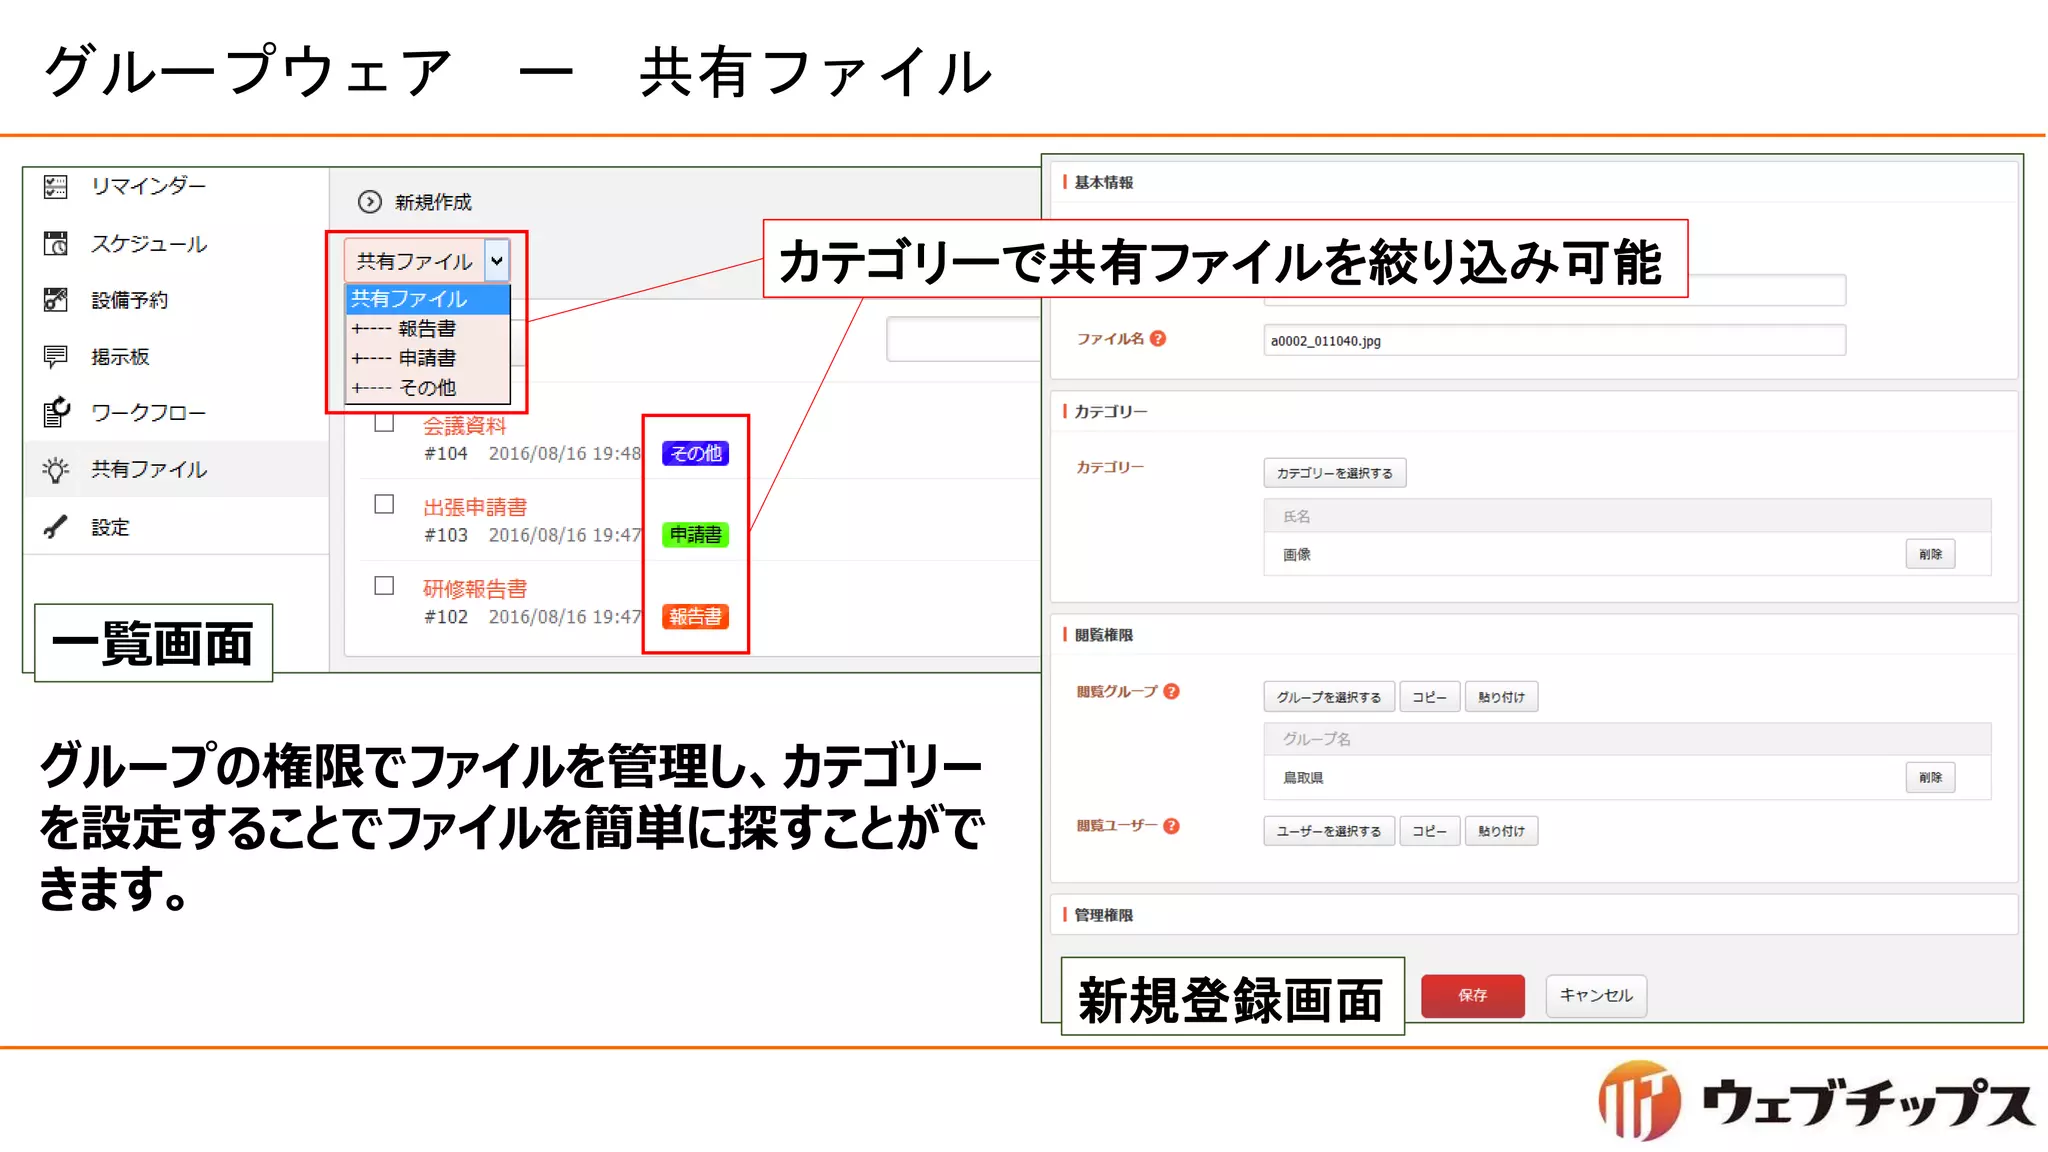Click コピー button in 閲覧ユーザー row
This screenshot has width=2048, height=1152.
tap(1429, 831)
